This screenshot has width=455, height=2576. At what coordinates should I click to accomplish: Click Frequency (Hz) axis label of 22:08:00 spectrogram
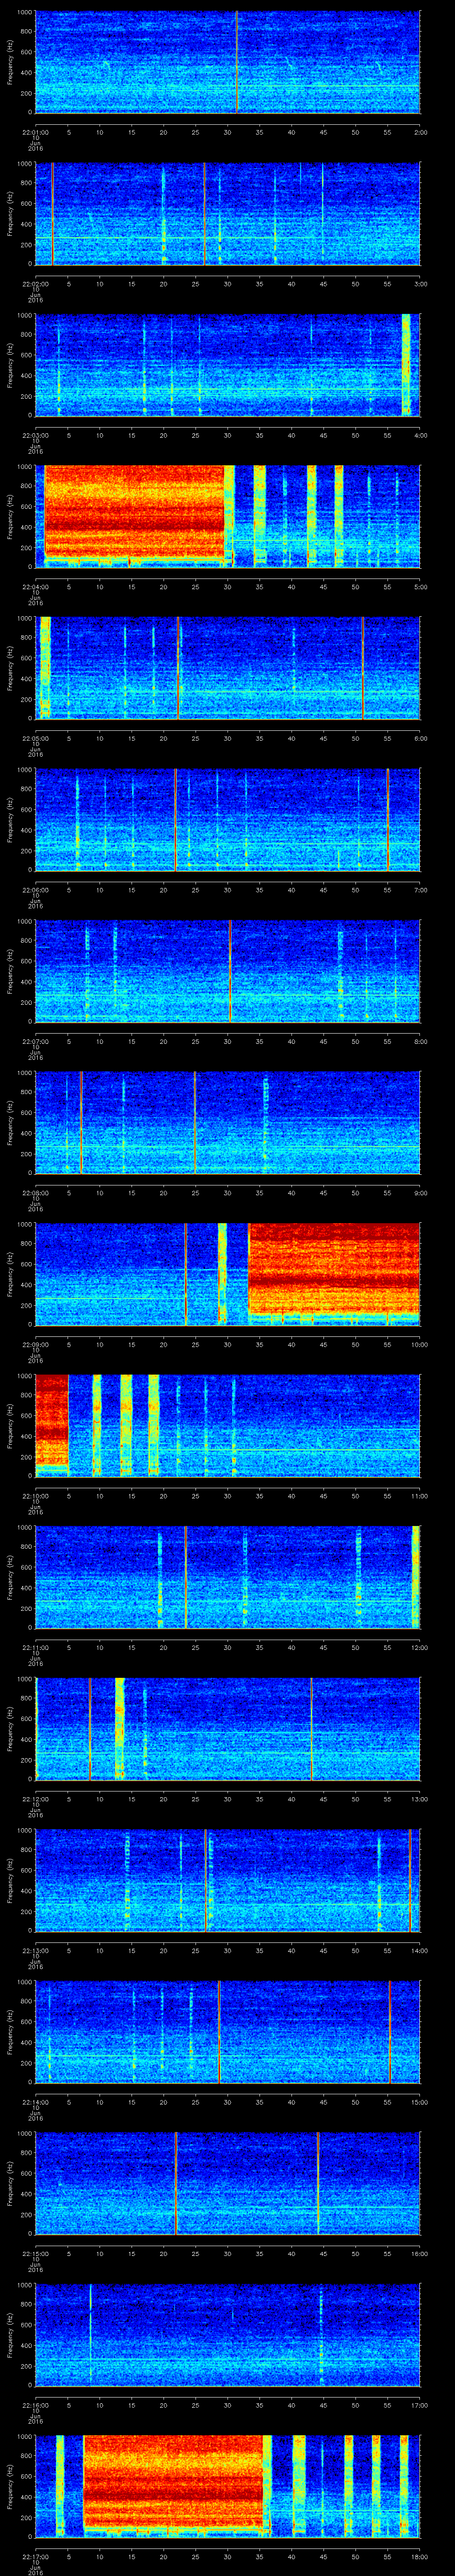[10, 1122]
